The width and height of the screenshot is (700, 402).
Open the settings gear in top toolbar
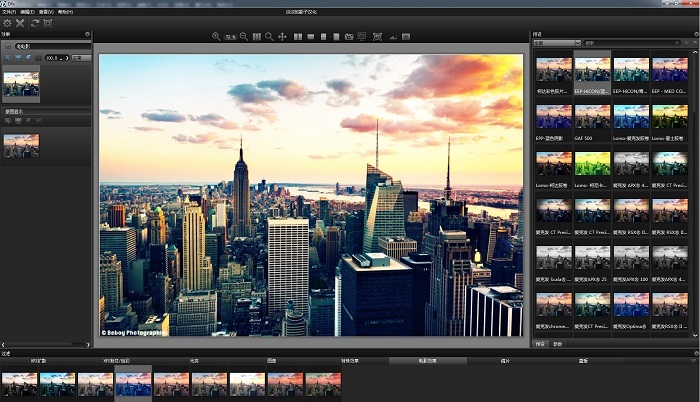8,22
